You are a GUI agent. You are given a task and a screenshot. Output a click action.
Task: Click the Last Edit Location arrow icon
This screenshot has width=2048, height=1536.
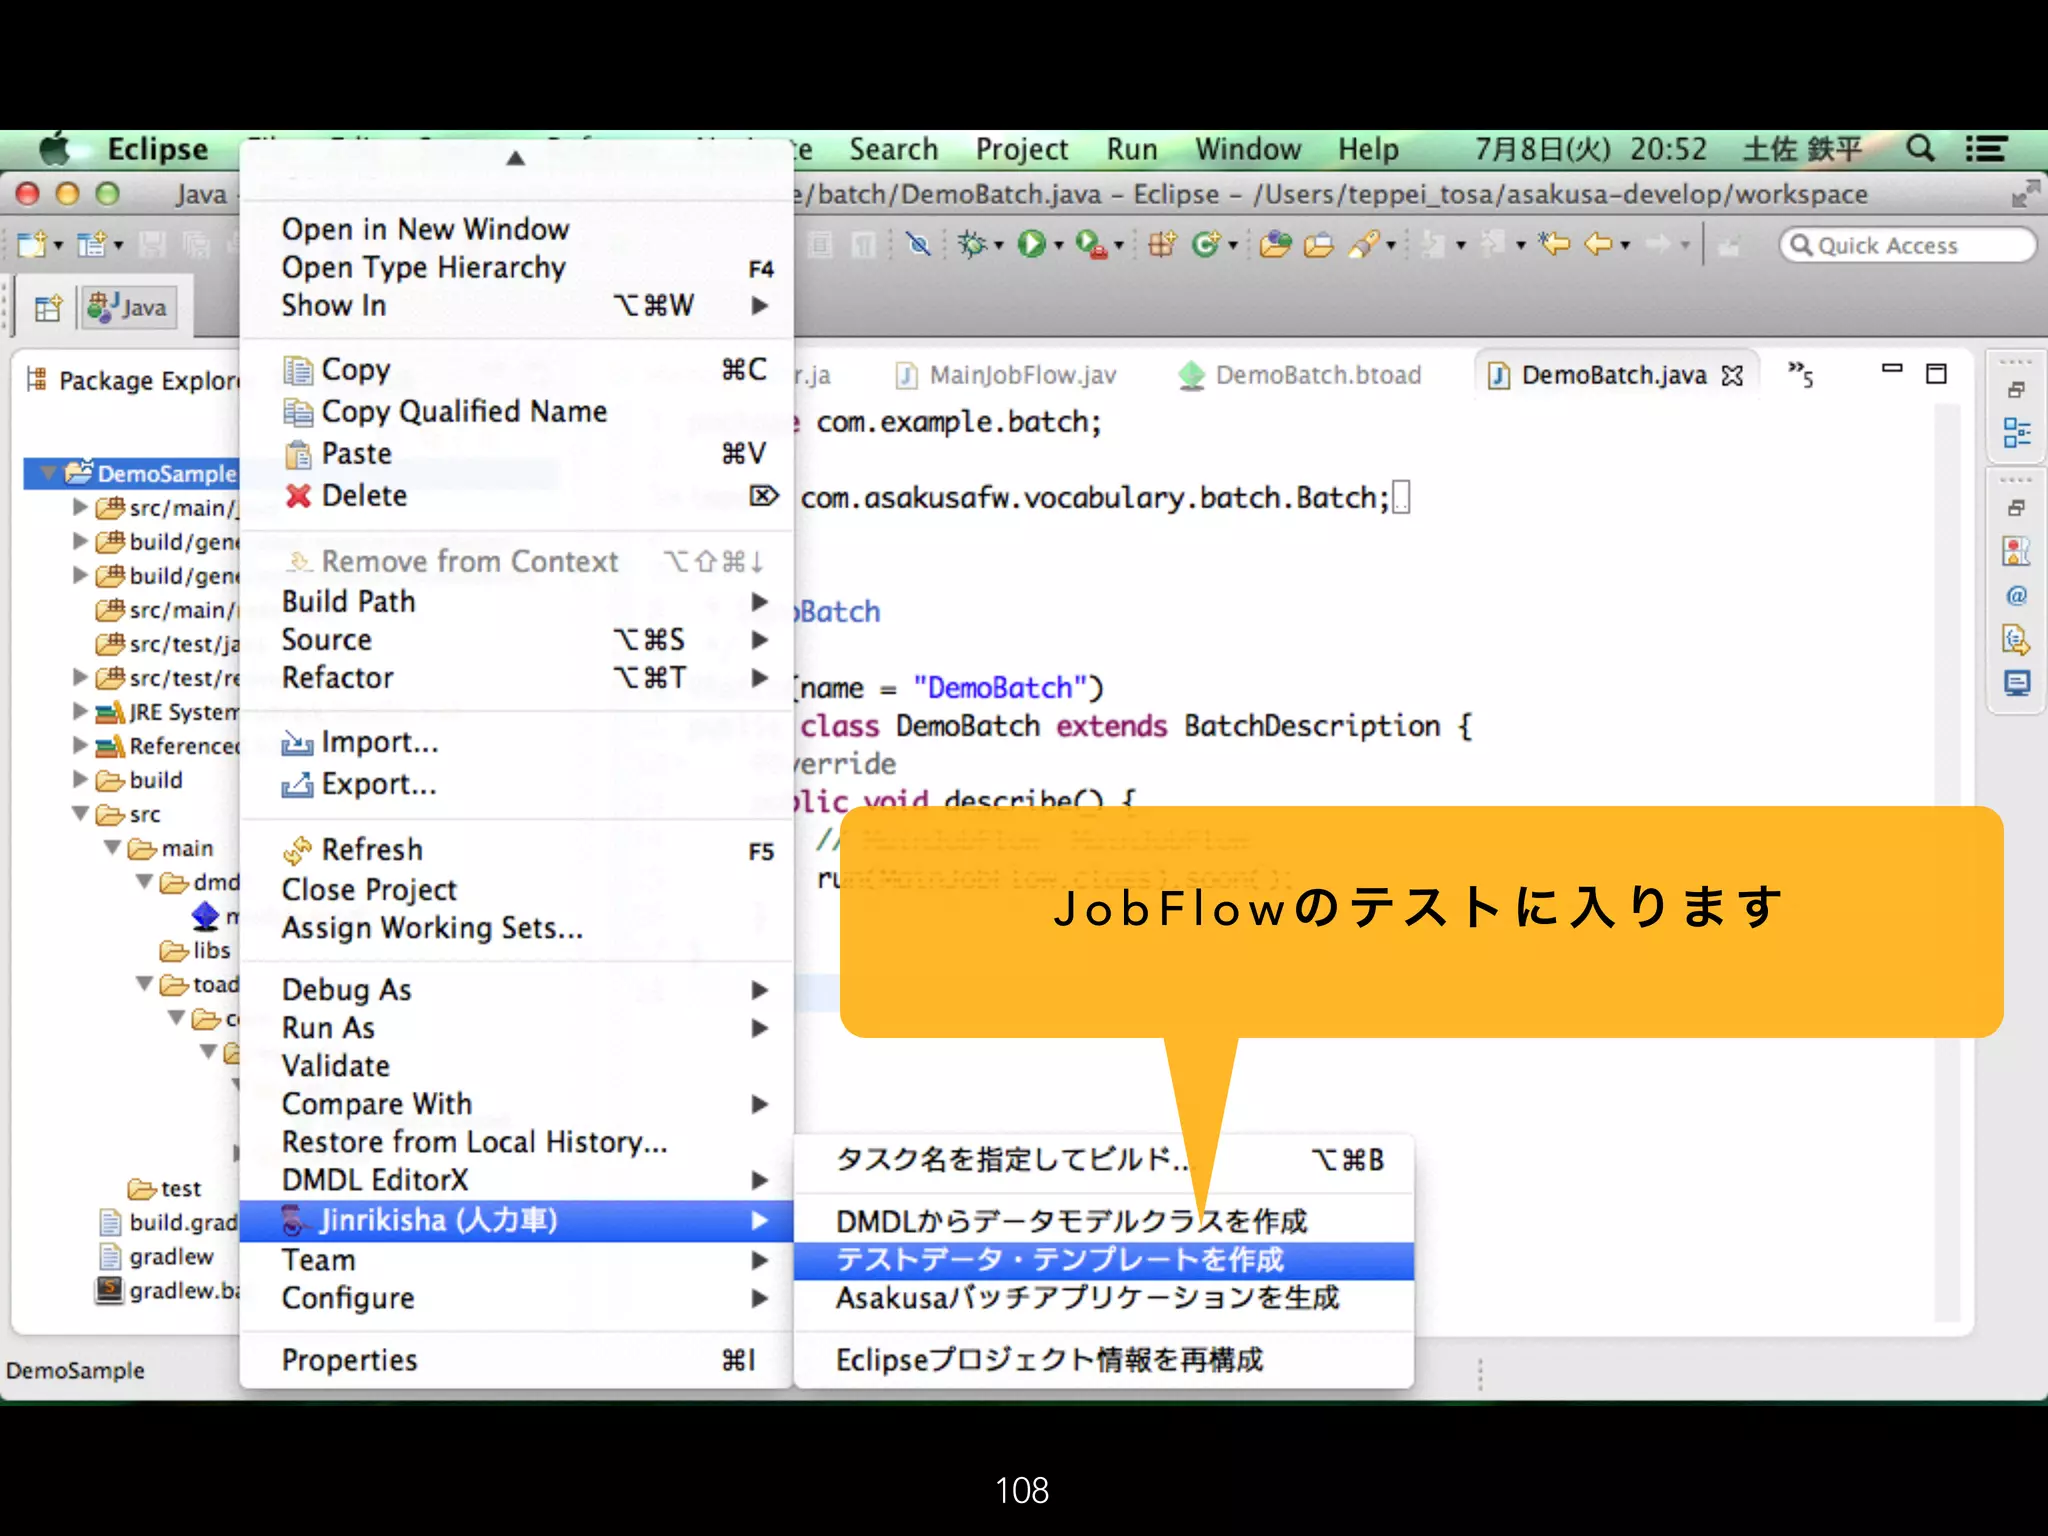coord(1553,244)
